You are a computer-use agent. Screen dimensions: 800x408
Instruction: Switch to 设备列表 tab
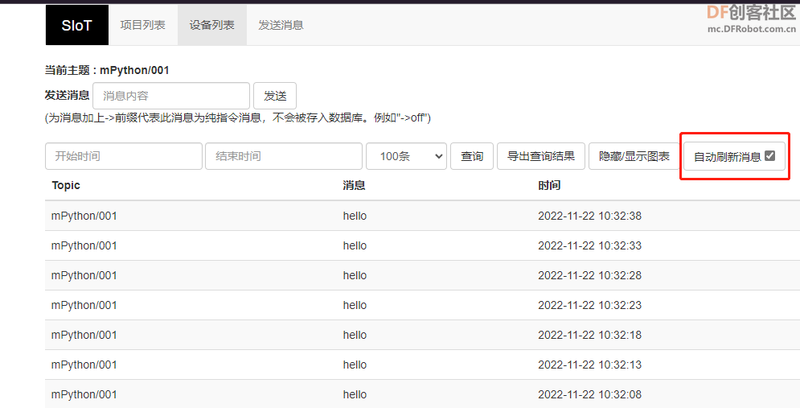click(212, 25)
